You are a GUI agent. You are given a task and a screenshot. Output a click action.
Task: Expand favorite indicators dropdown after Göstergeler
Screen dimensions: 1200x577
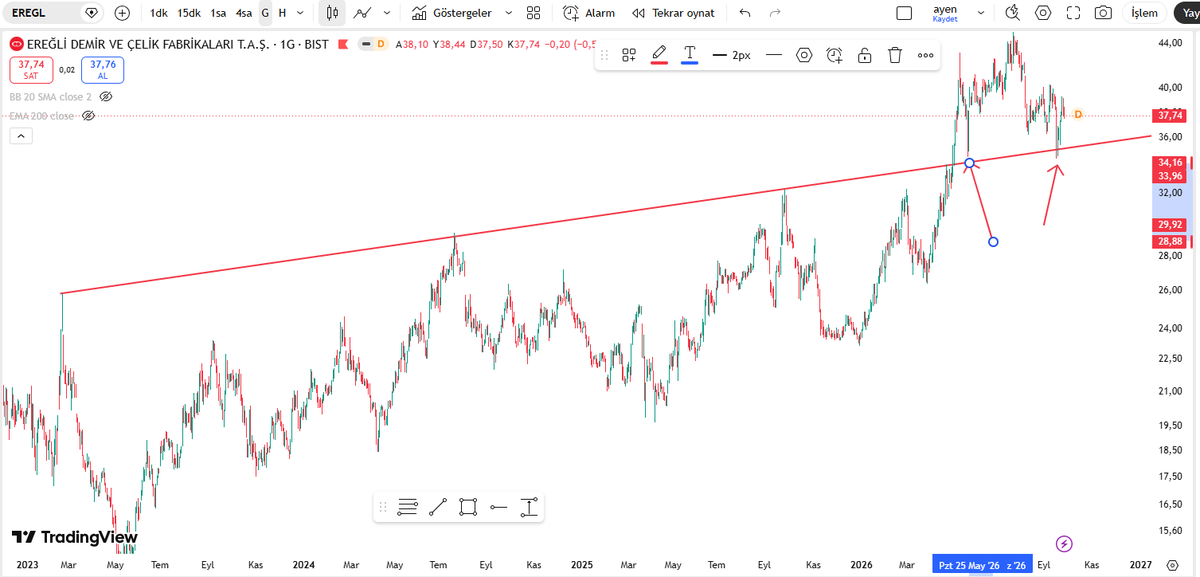pyautogui.click(x=508, y=13)
